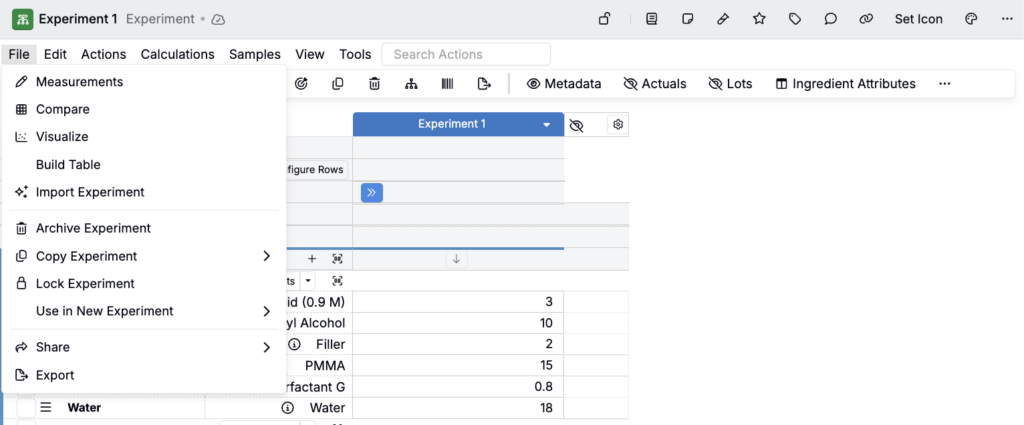Star this experiment as favorite
1024x425 pixels.
[x=759, y=19]
